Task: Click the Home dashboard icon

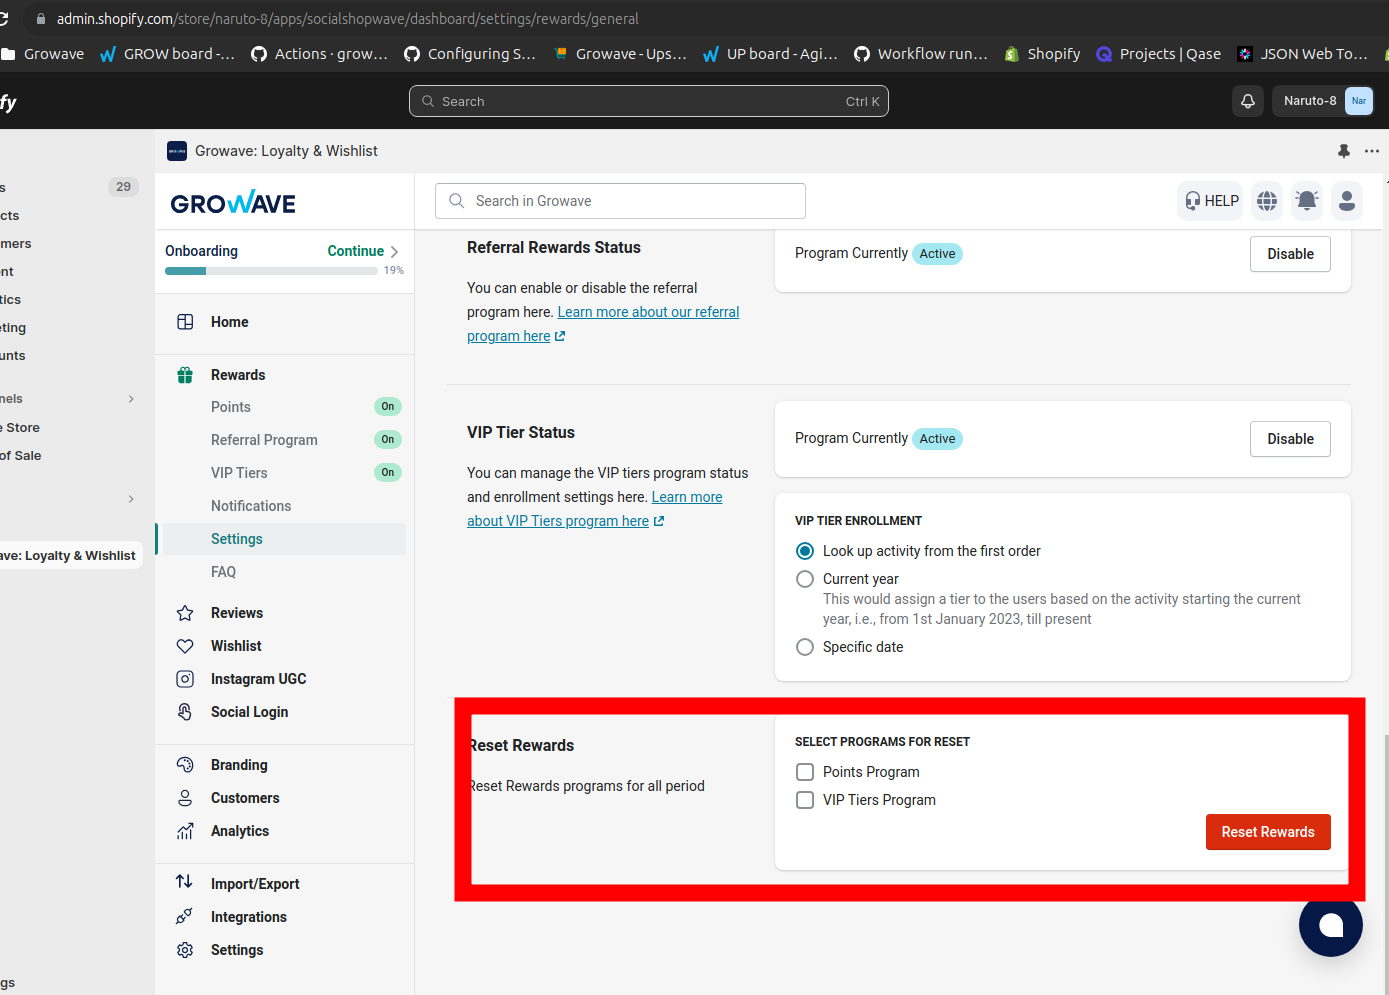Action: (x=185, y=322)
